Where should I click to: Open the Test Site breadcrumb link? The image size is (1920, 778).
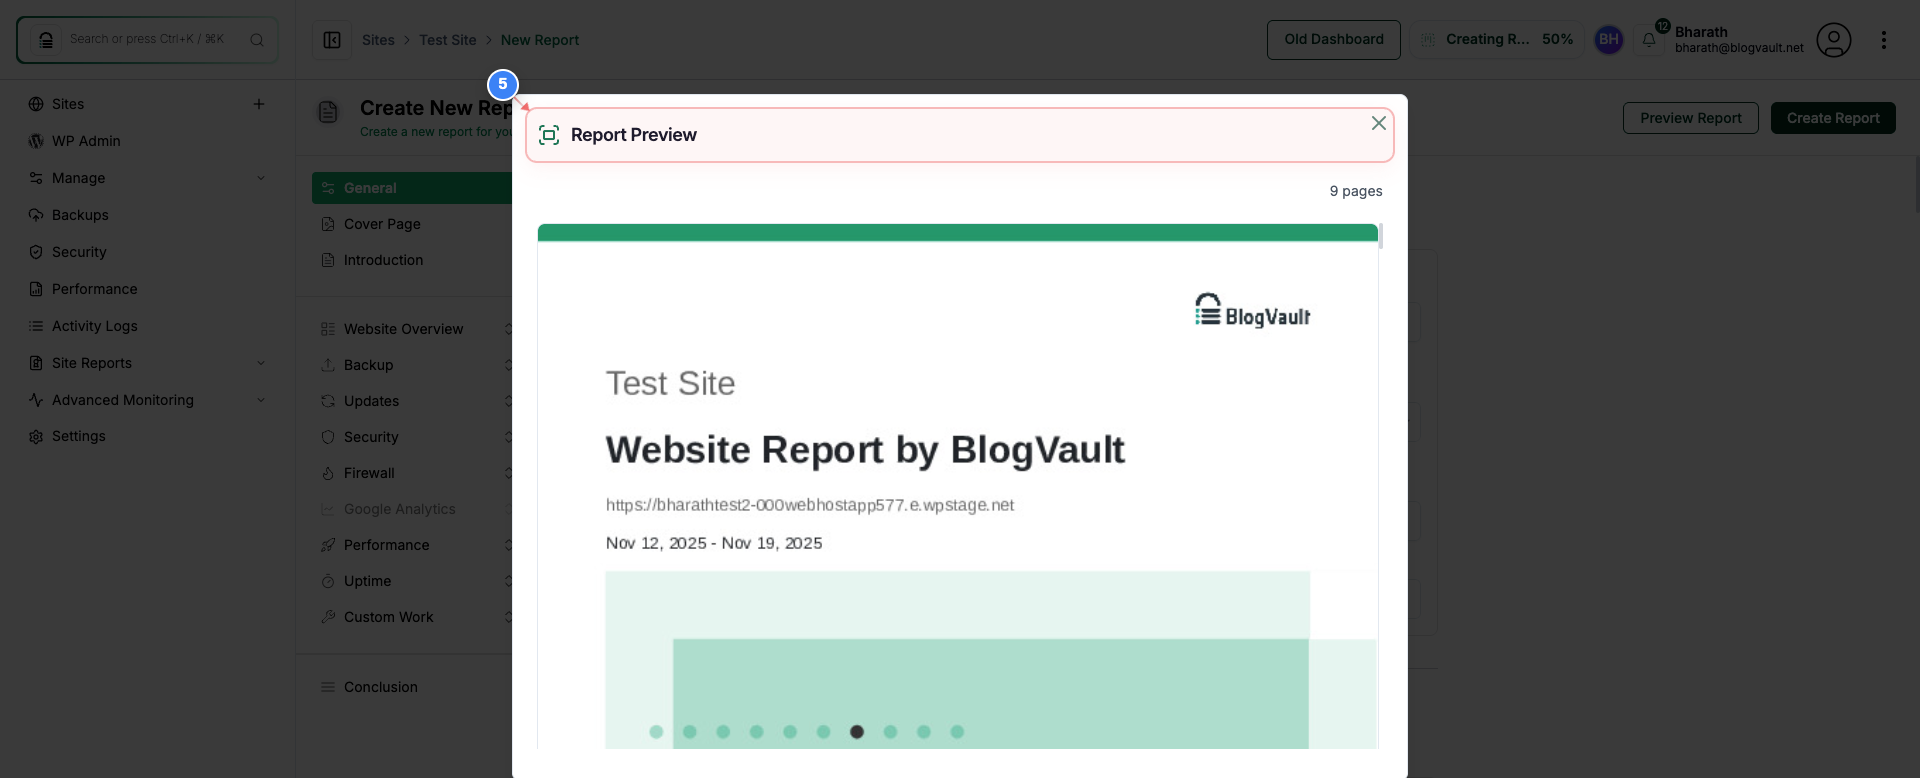[x=448, y=40]
